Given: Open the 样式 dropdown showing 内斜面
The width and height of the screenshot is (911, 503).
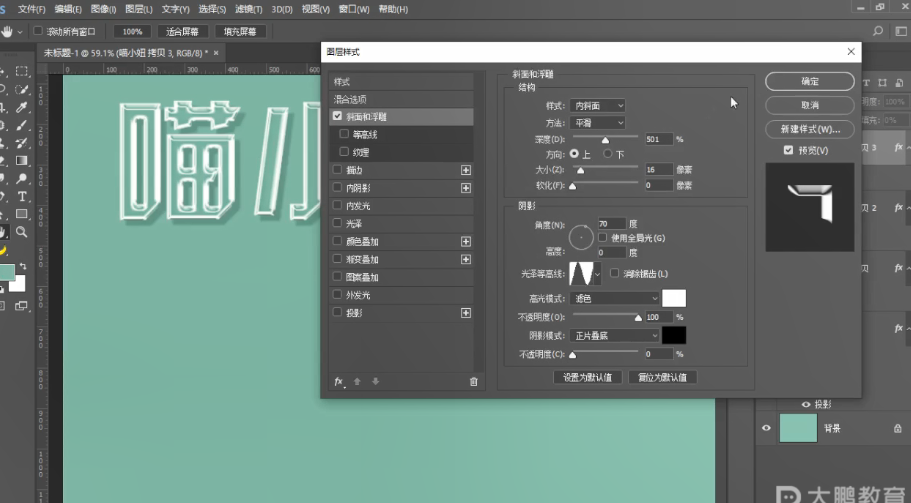Looking at the screenshot, I should click(x=598, y=106).
